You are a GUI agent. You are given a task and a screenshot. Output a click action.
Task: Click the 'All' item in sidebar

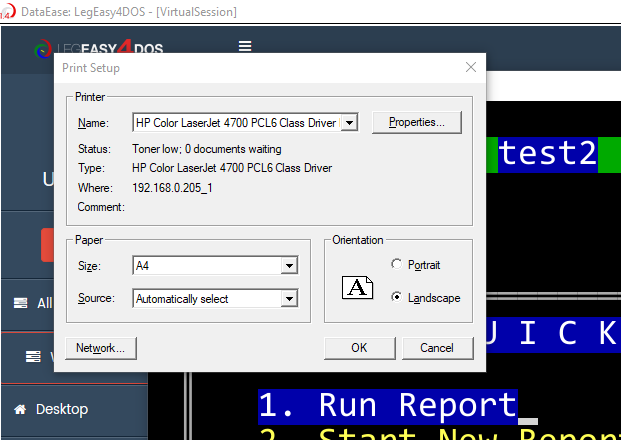pyautogui.click(x=44, y=303)
